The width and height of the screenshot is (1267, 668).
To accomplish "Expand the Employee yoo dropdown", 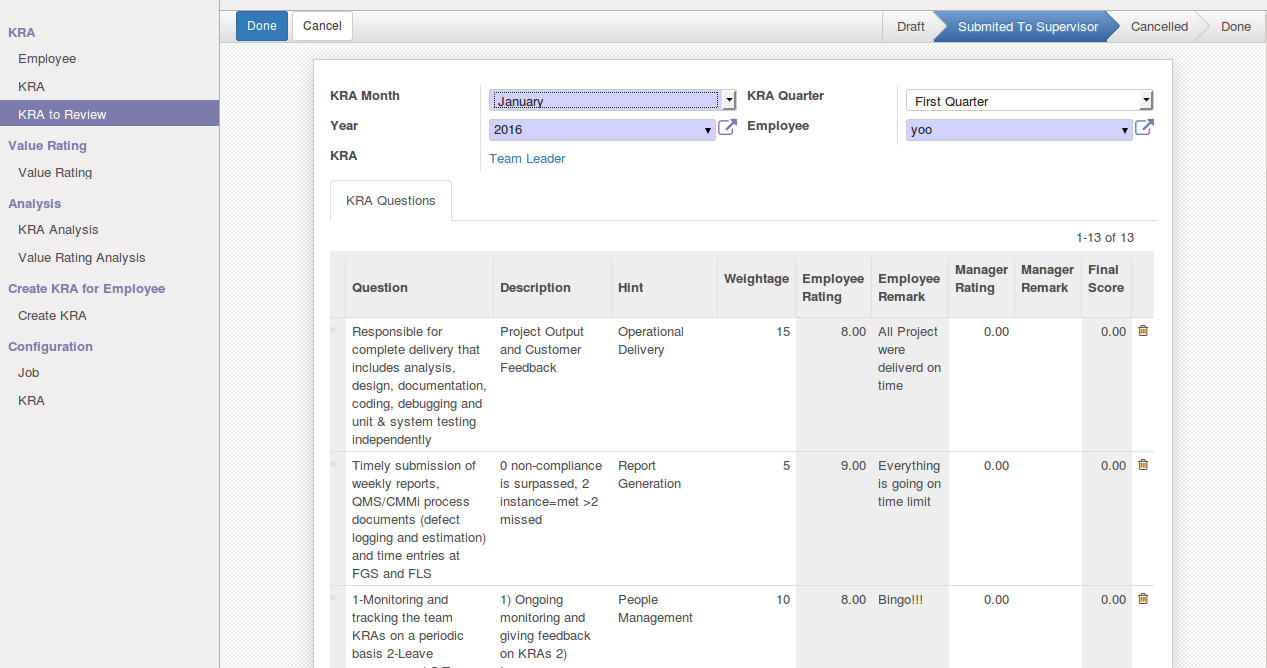I will 1019,130.
